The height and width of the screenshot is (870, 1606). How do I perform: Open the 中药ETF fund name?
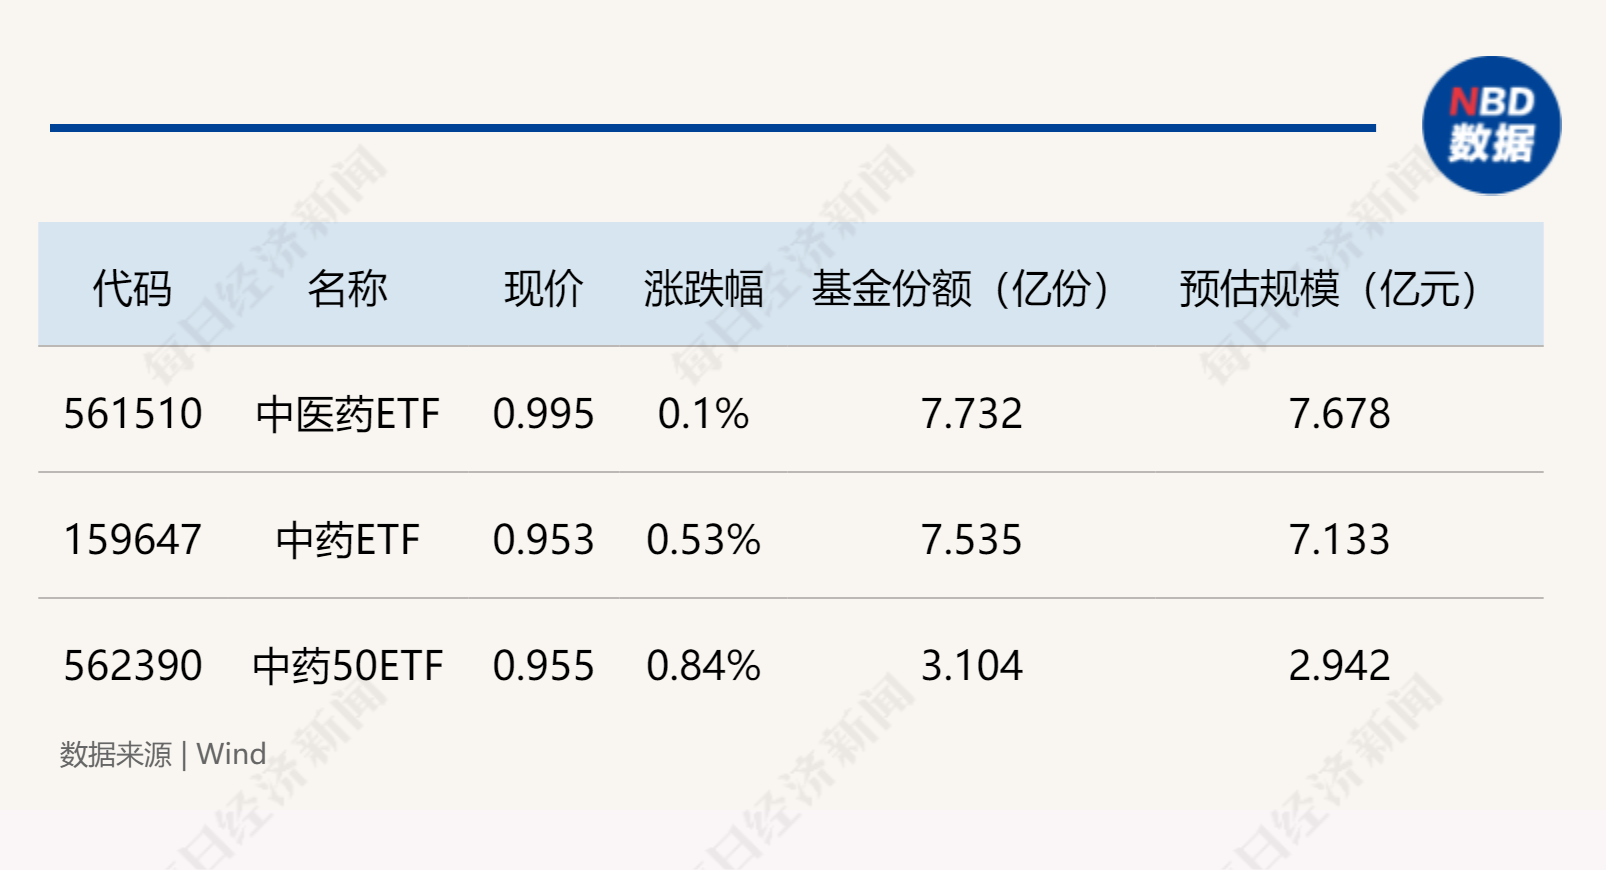347,540
